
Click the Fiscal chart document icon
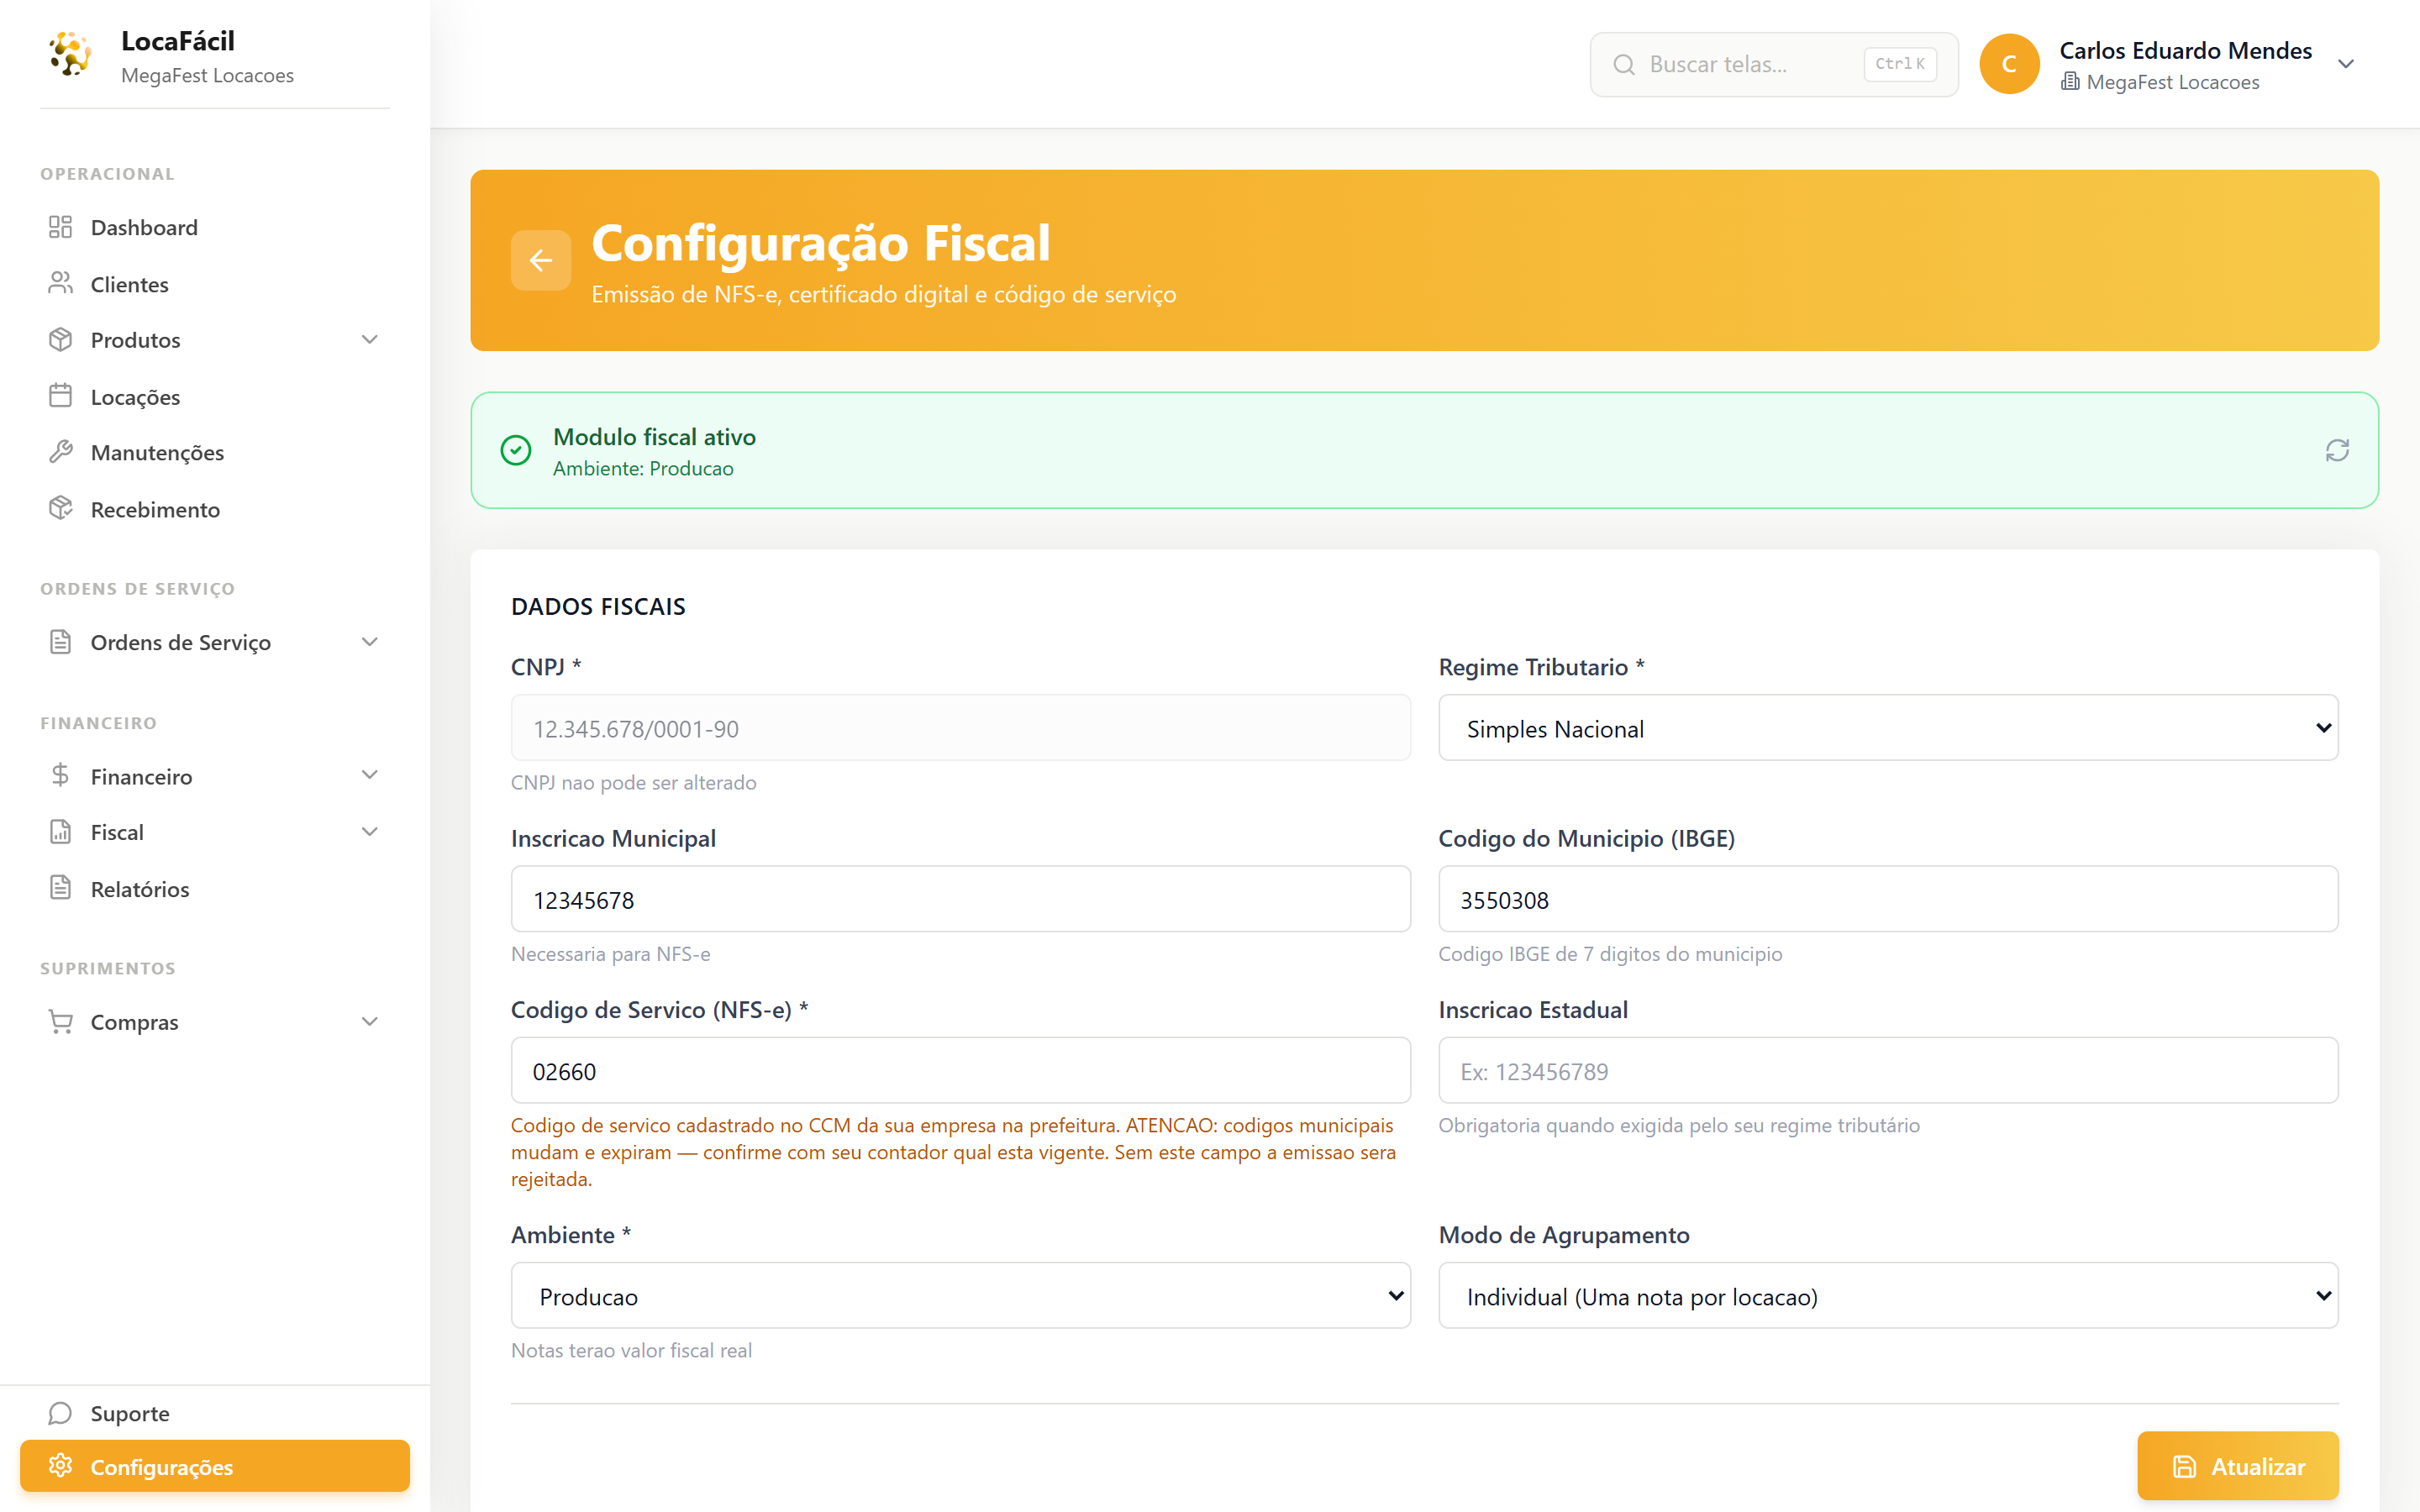[x=60, y=832]
